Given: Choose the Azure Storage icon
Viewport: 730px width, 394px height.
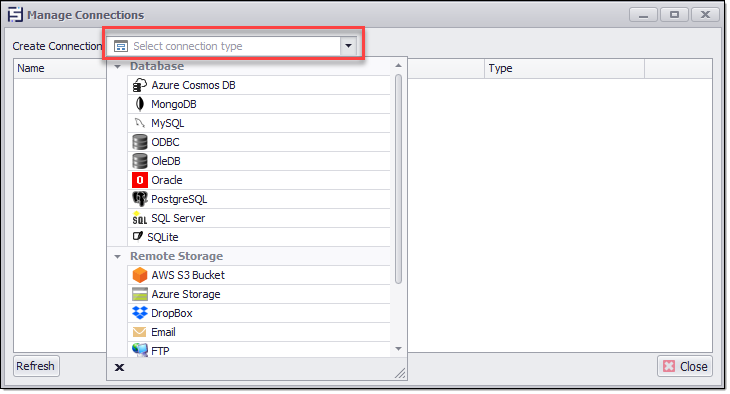Looking at the screenshot, I should tap(140, 294).
